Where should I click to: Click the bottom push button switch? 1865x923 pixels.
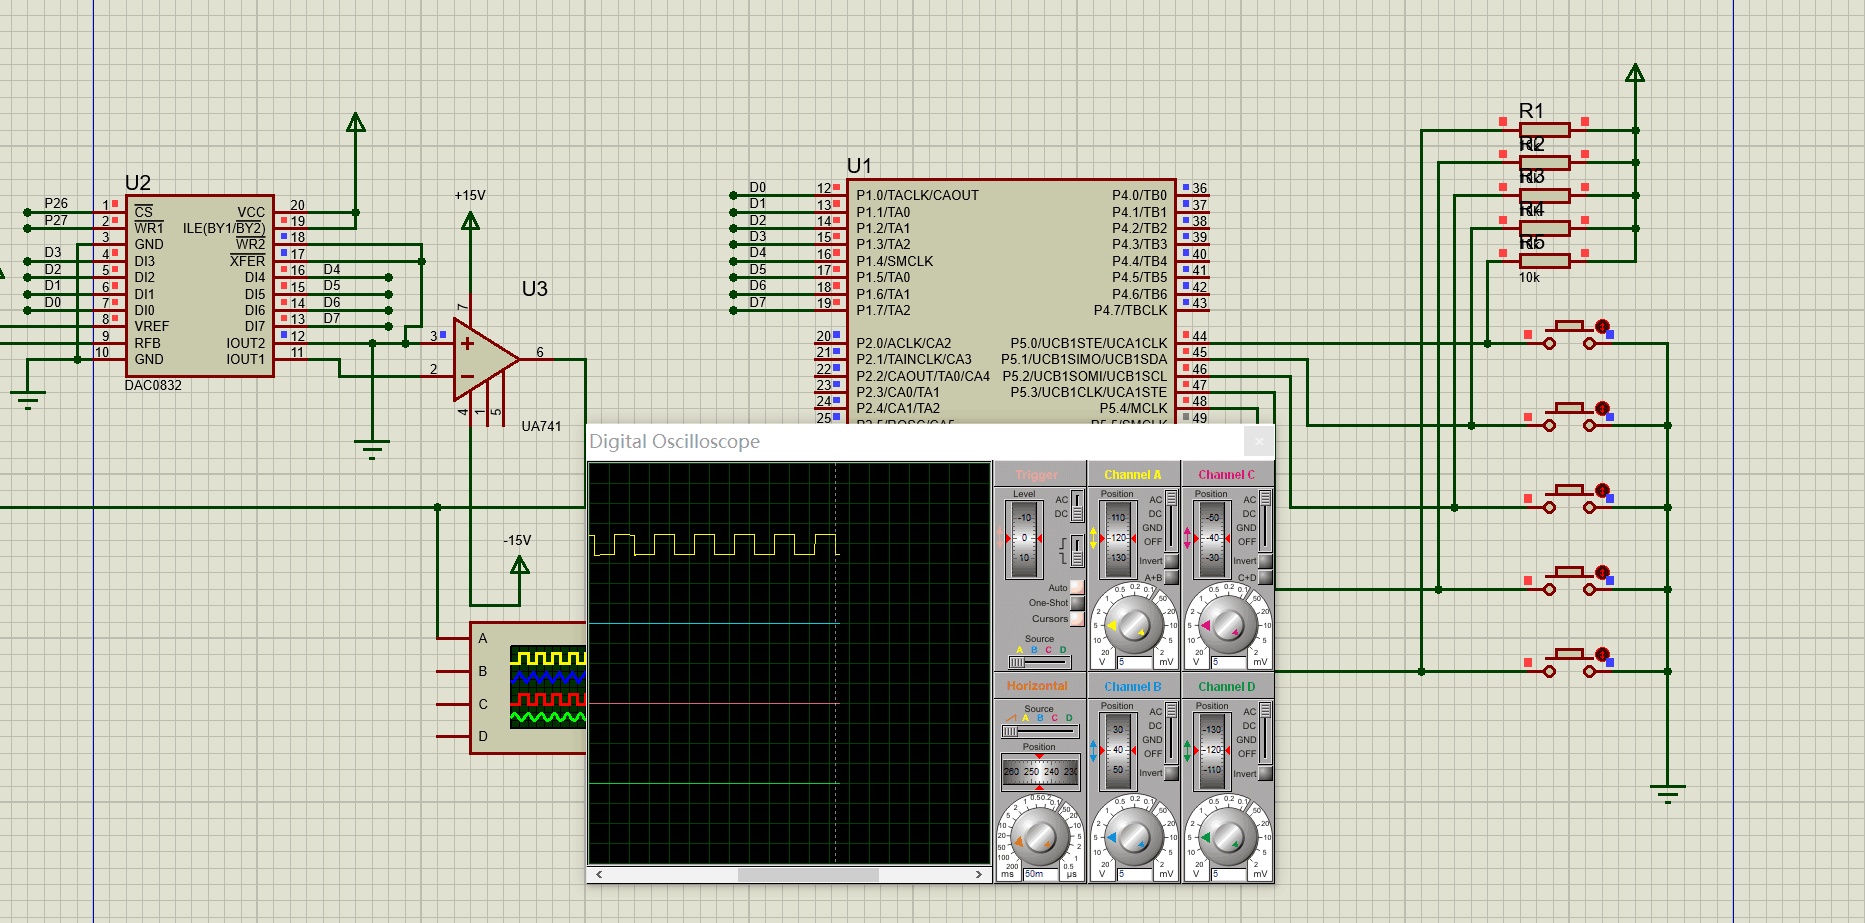[x=1569, y=662]
